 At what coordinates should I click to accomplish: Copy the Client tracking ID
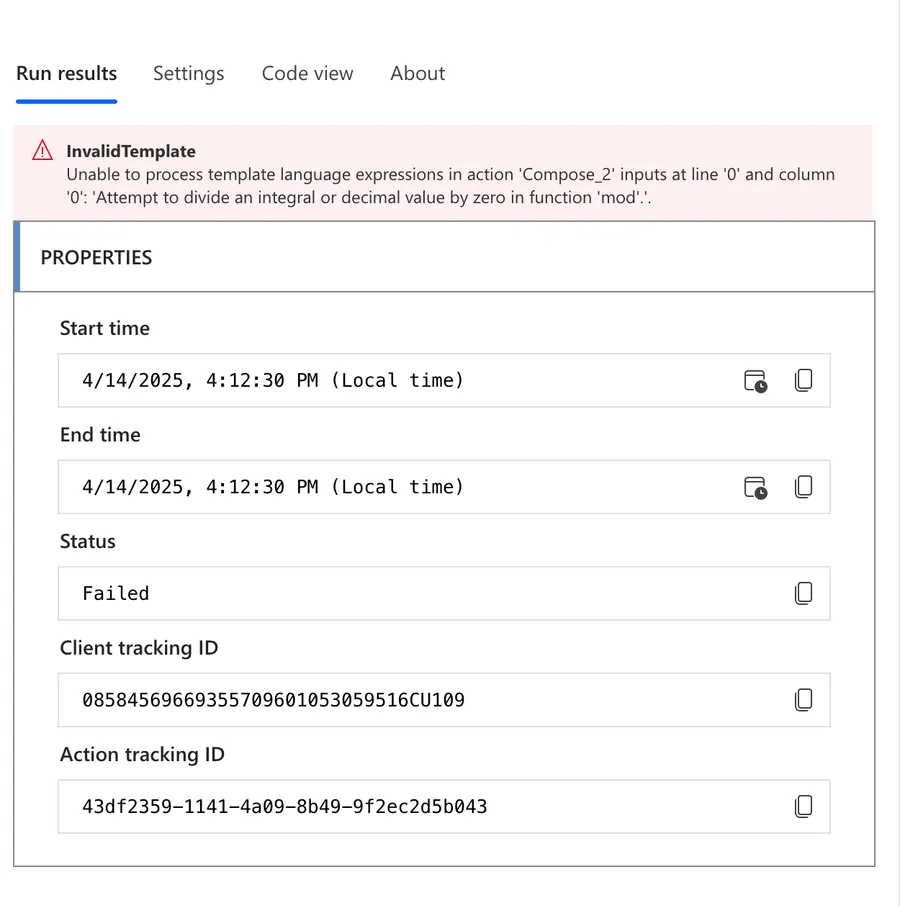click(x=803, y=700)
